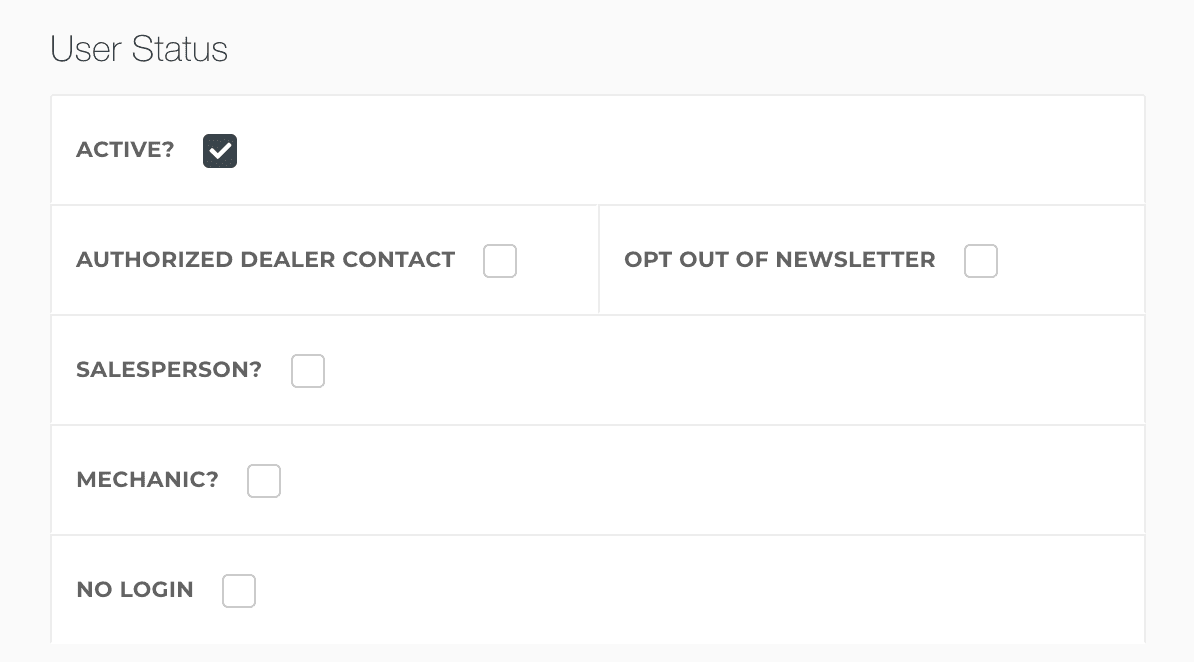1194x662 pixels.
Task: Uncheck the Active? checkbox
Action: 220,151
